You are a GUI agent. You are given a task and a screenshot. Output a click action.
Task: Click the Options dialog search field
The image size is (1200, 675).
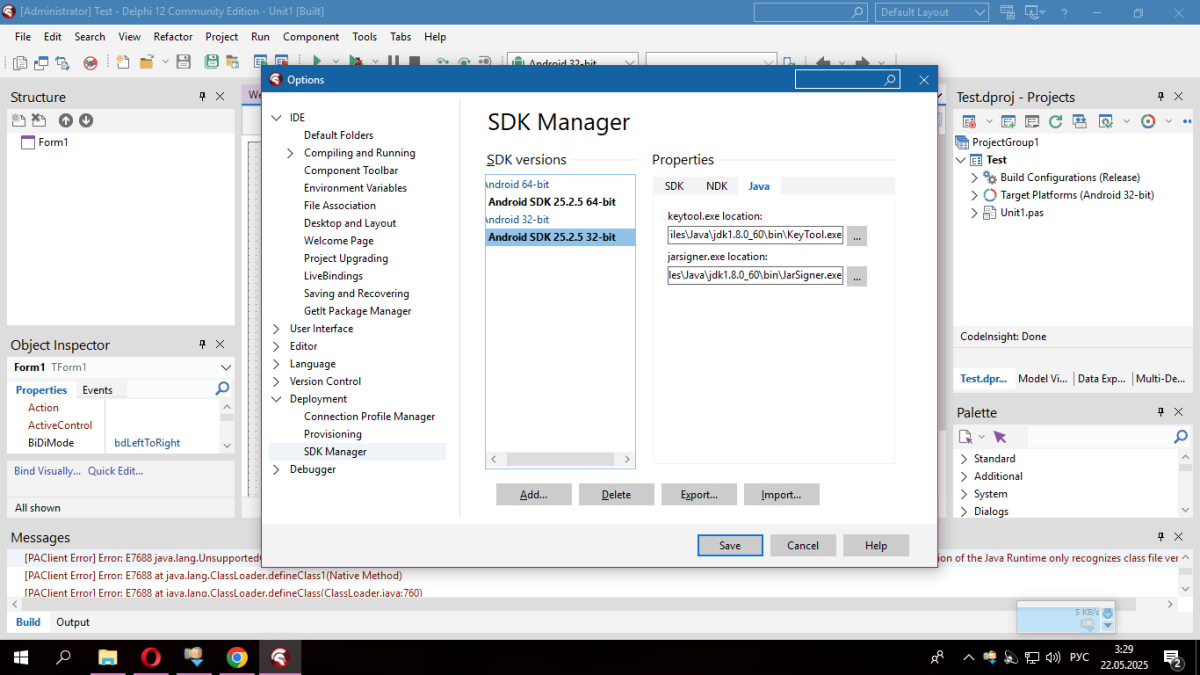tap(847, 80)
